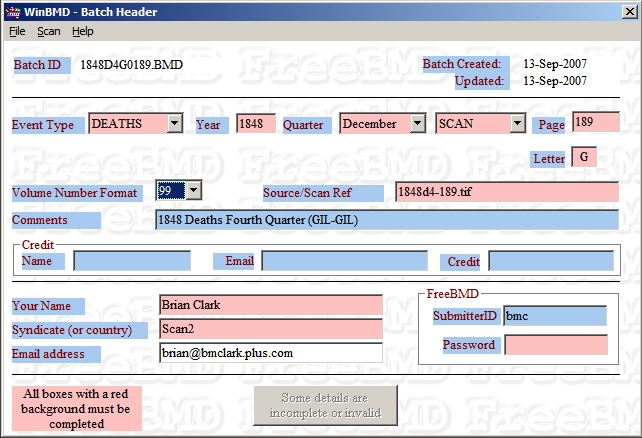Click the Email address input field
Image resolution: width=642 pixels, height=438 pixels.
271,353
